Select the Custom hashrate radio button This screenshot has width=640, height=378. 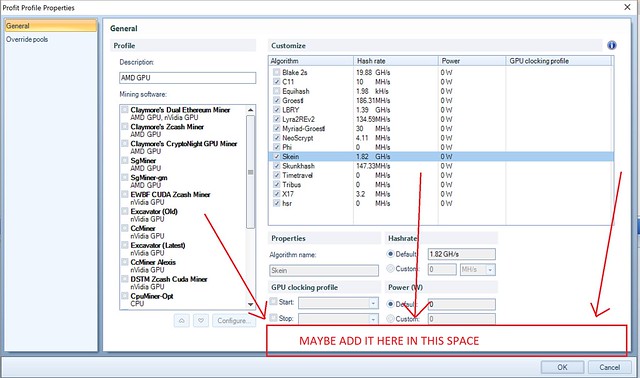[x=390, y=269]
